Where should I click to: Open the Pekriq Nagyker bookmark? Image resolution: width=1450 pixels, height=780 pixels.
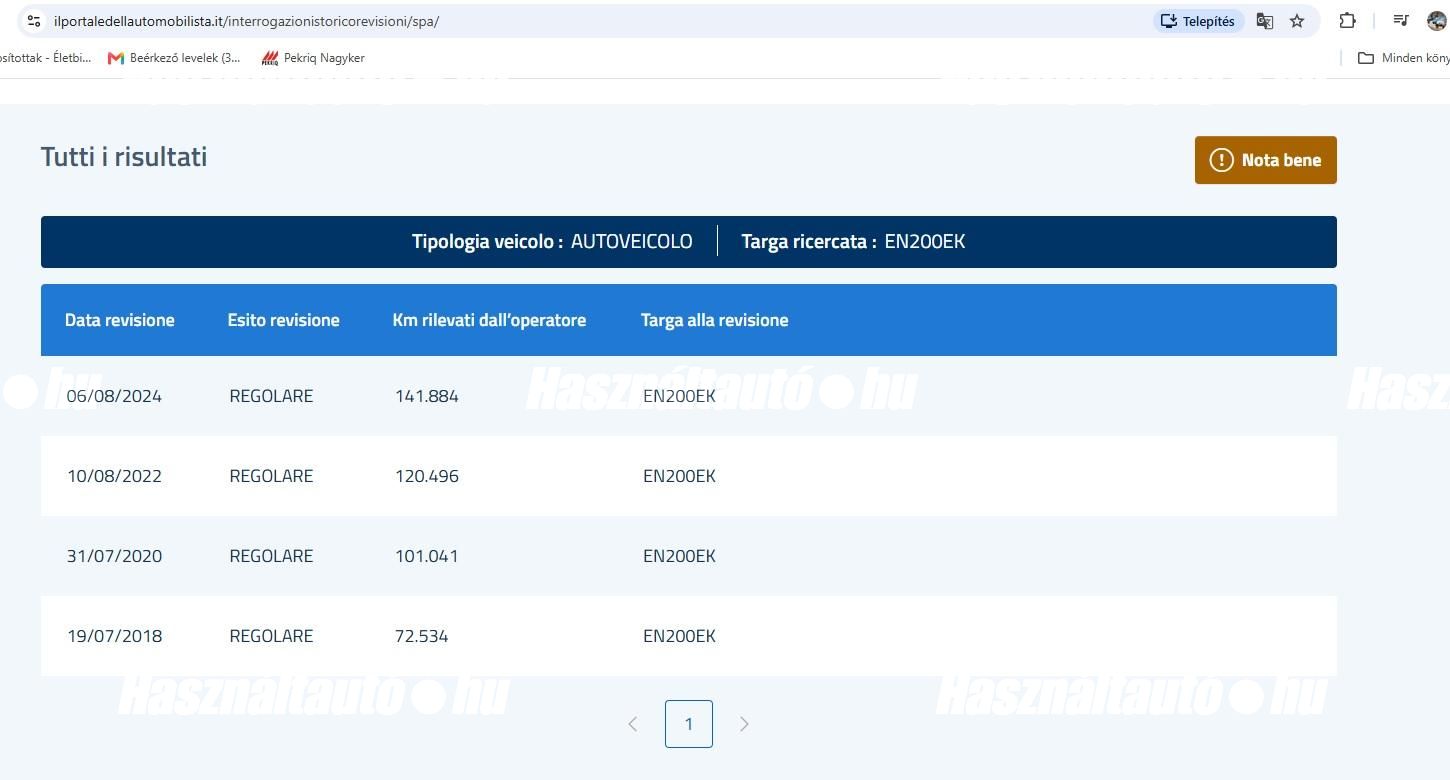point(313,58)
